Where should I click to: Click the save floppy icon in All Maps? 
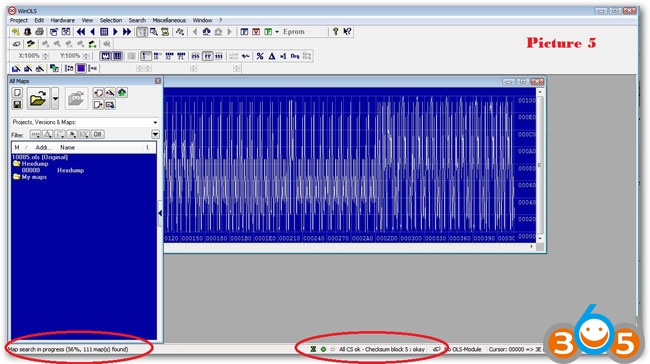pos(17,104)
